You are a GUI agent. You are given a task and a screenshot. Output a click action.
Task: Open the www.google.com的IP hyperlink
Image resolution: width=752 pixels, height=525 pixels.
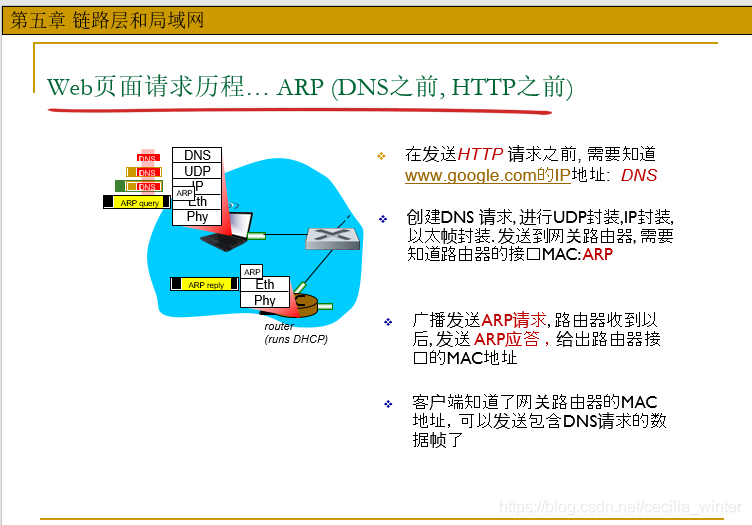click(x=488, y=175)
